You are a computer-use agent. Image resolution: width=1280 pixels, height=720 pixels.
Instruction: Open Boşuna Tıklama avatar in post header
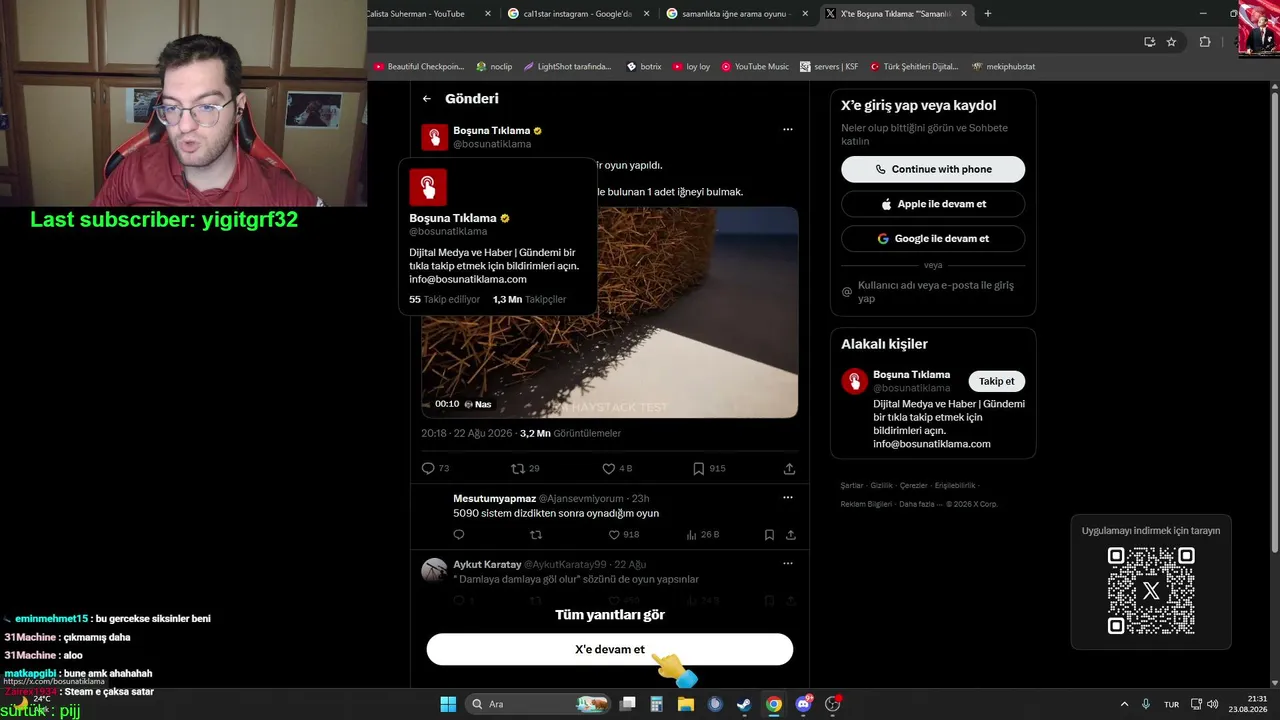point(434,137)
